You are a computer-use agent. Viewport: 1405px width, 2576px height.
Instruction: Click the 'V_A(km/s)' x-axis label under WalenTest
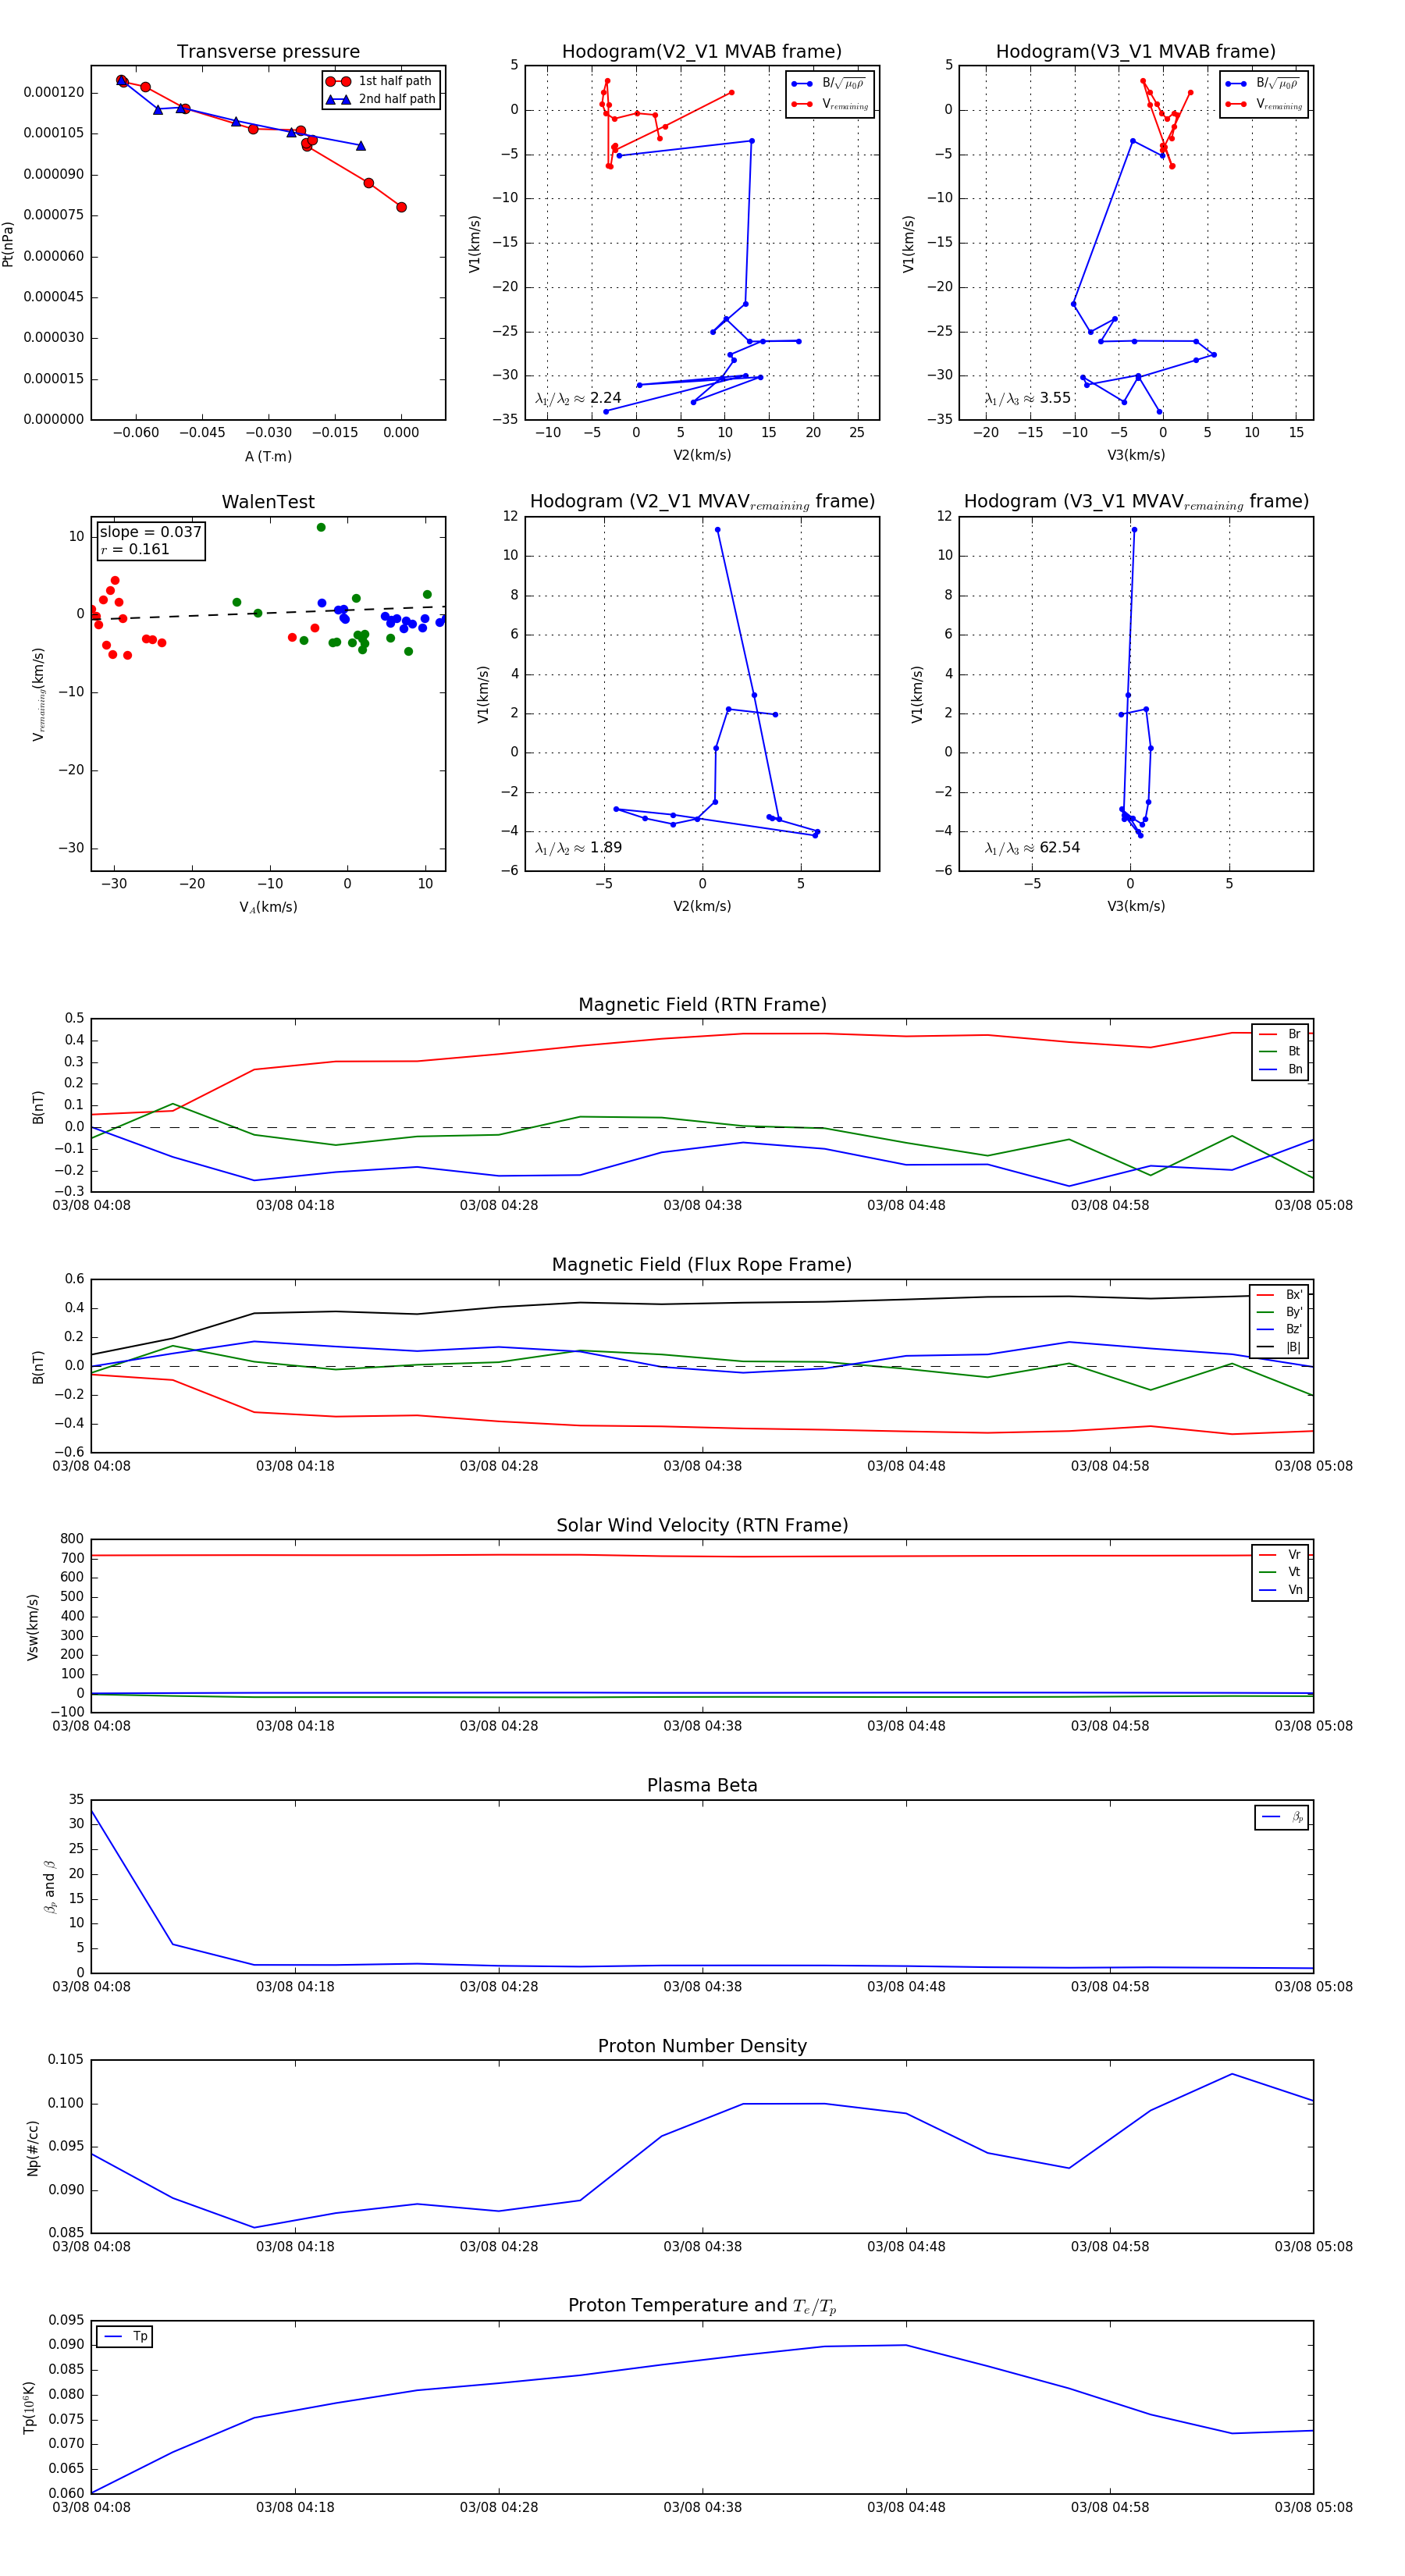click(x=268, y=907)
